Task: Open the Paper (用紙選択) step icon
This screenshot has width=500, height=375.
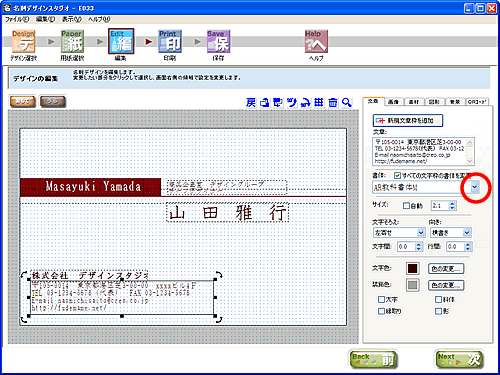Action: coord(72,42)
